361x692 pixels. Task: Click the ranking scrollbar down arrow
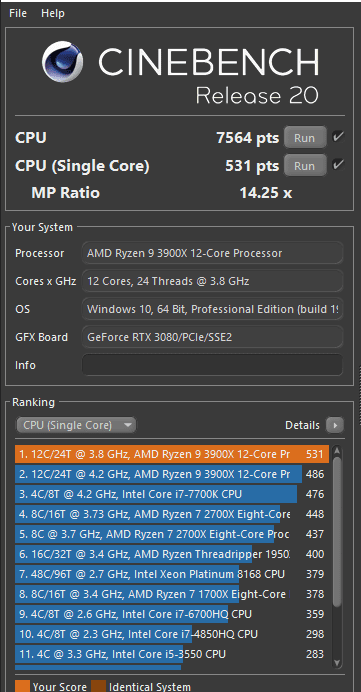(337, 662)
